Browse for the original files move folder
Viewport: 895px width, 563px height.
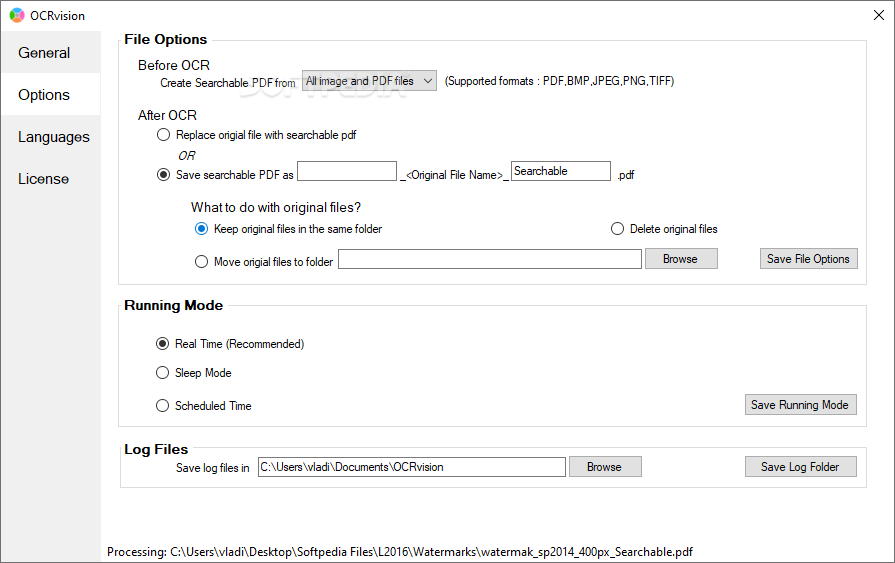[681, 259]
